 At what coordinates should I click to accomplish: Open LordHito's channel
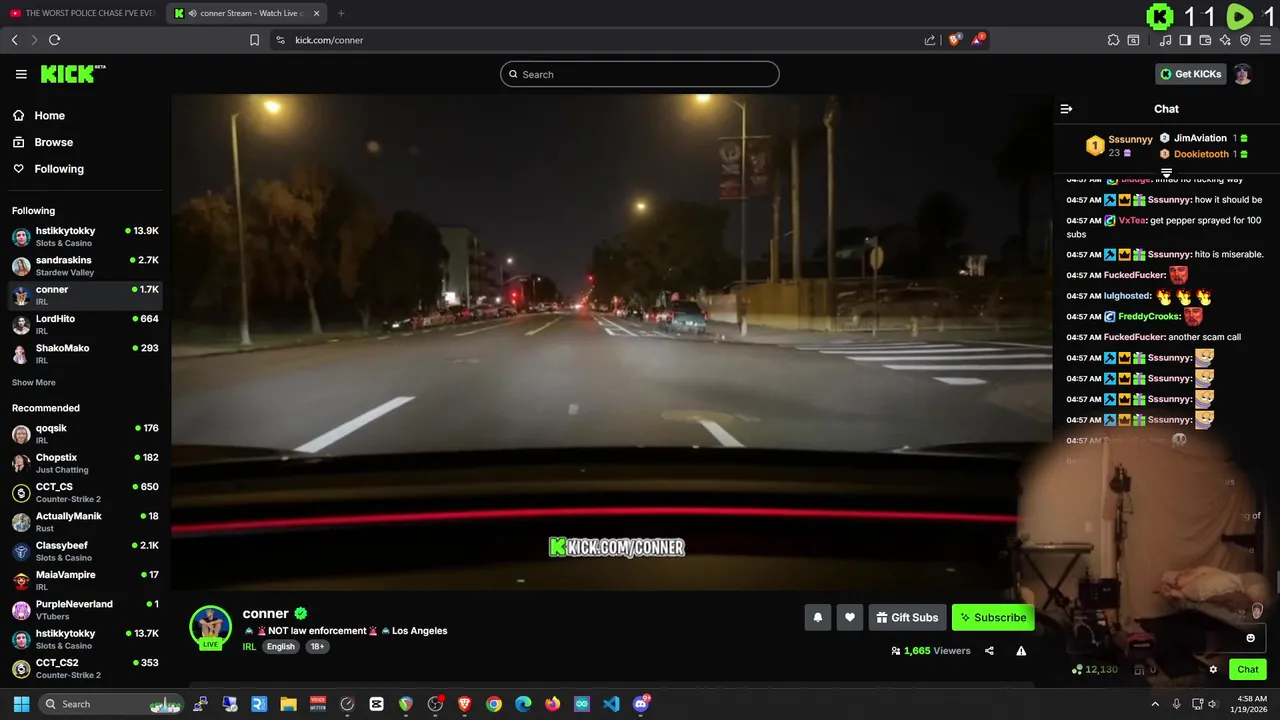[85, 324]
